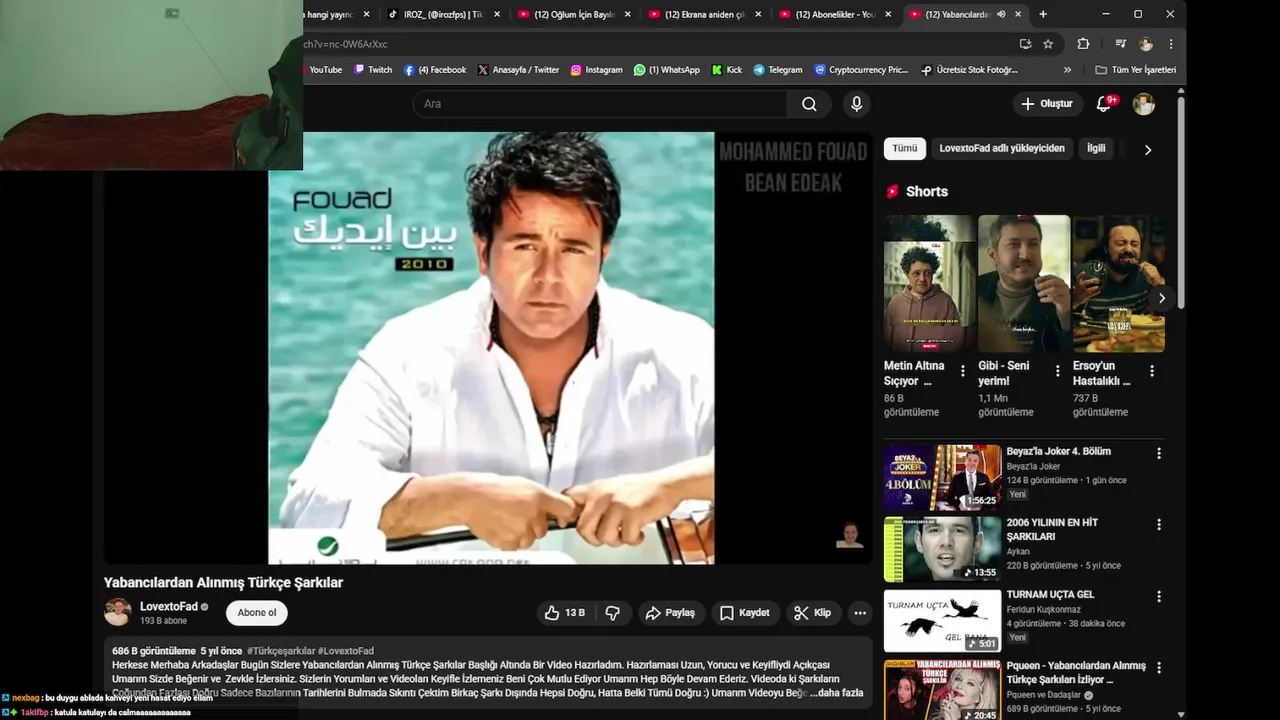Open the Tüm Yer İşaretleri folder
The width and height of the screenshot is (1280, 720).
(1135, 70)
